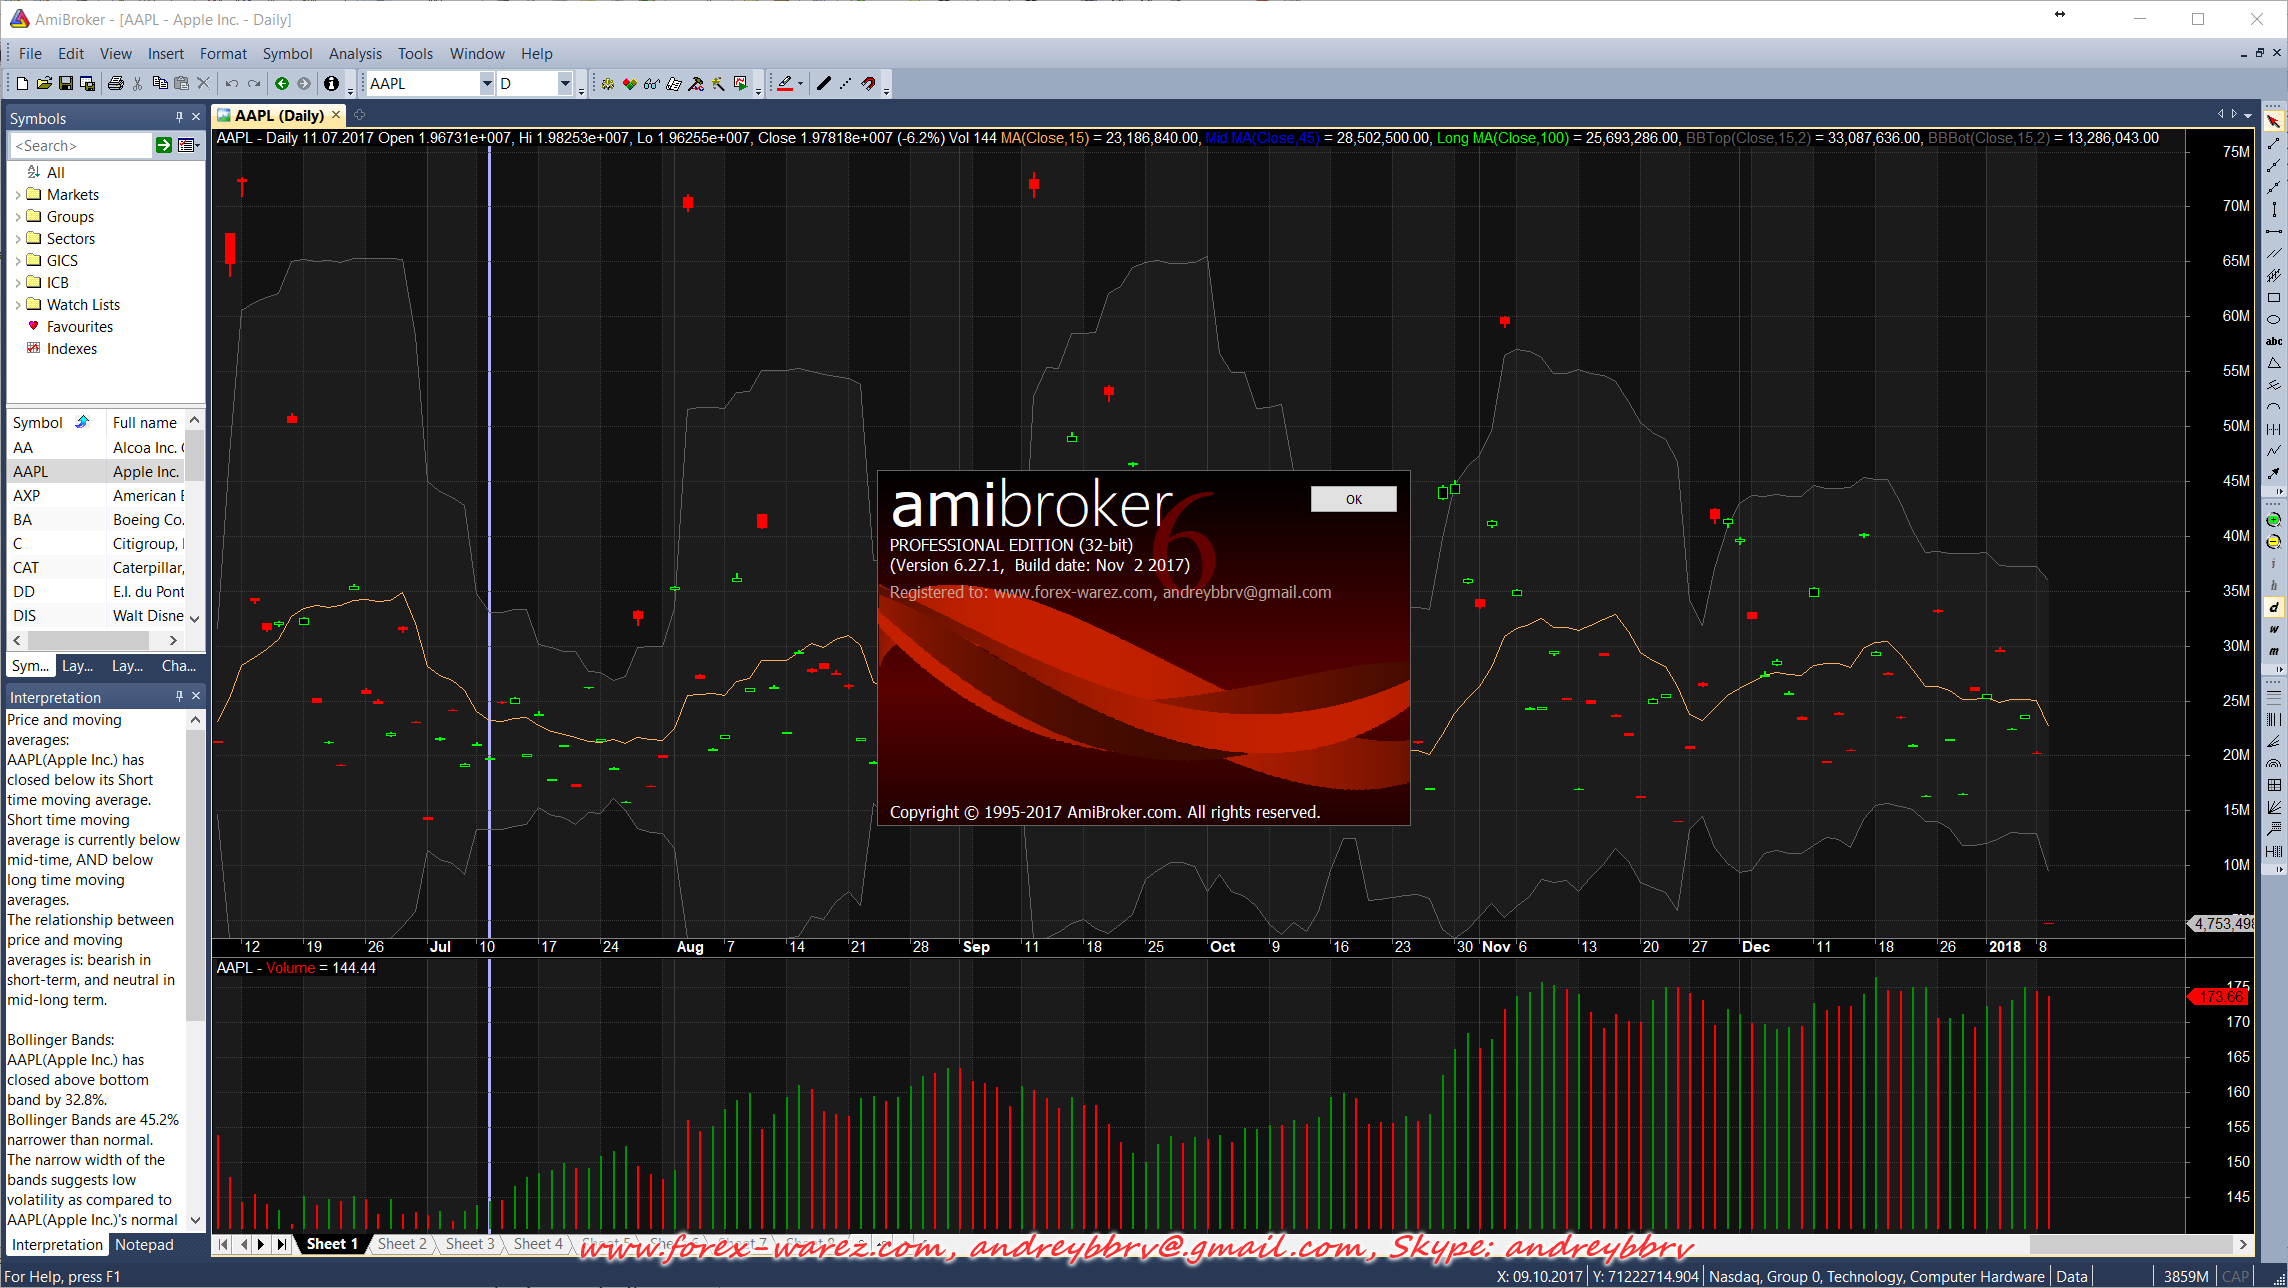The height and width of the screenshot is (1288, 2288).
Task: Open the line color picker dropdown
Action: (801, 84)
